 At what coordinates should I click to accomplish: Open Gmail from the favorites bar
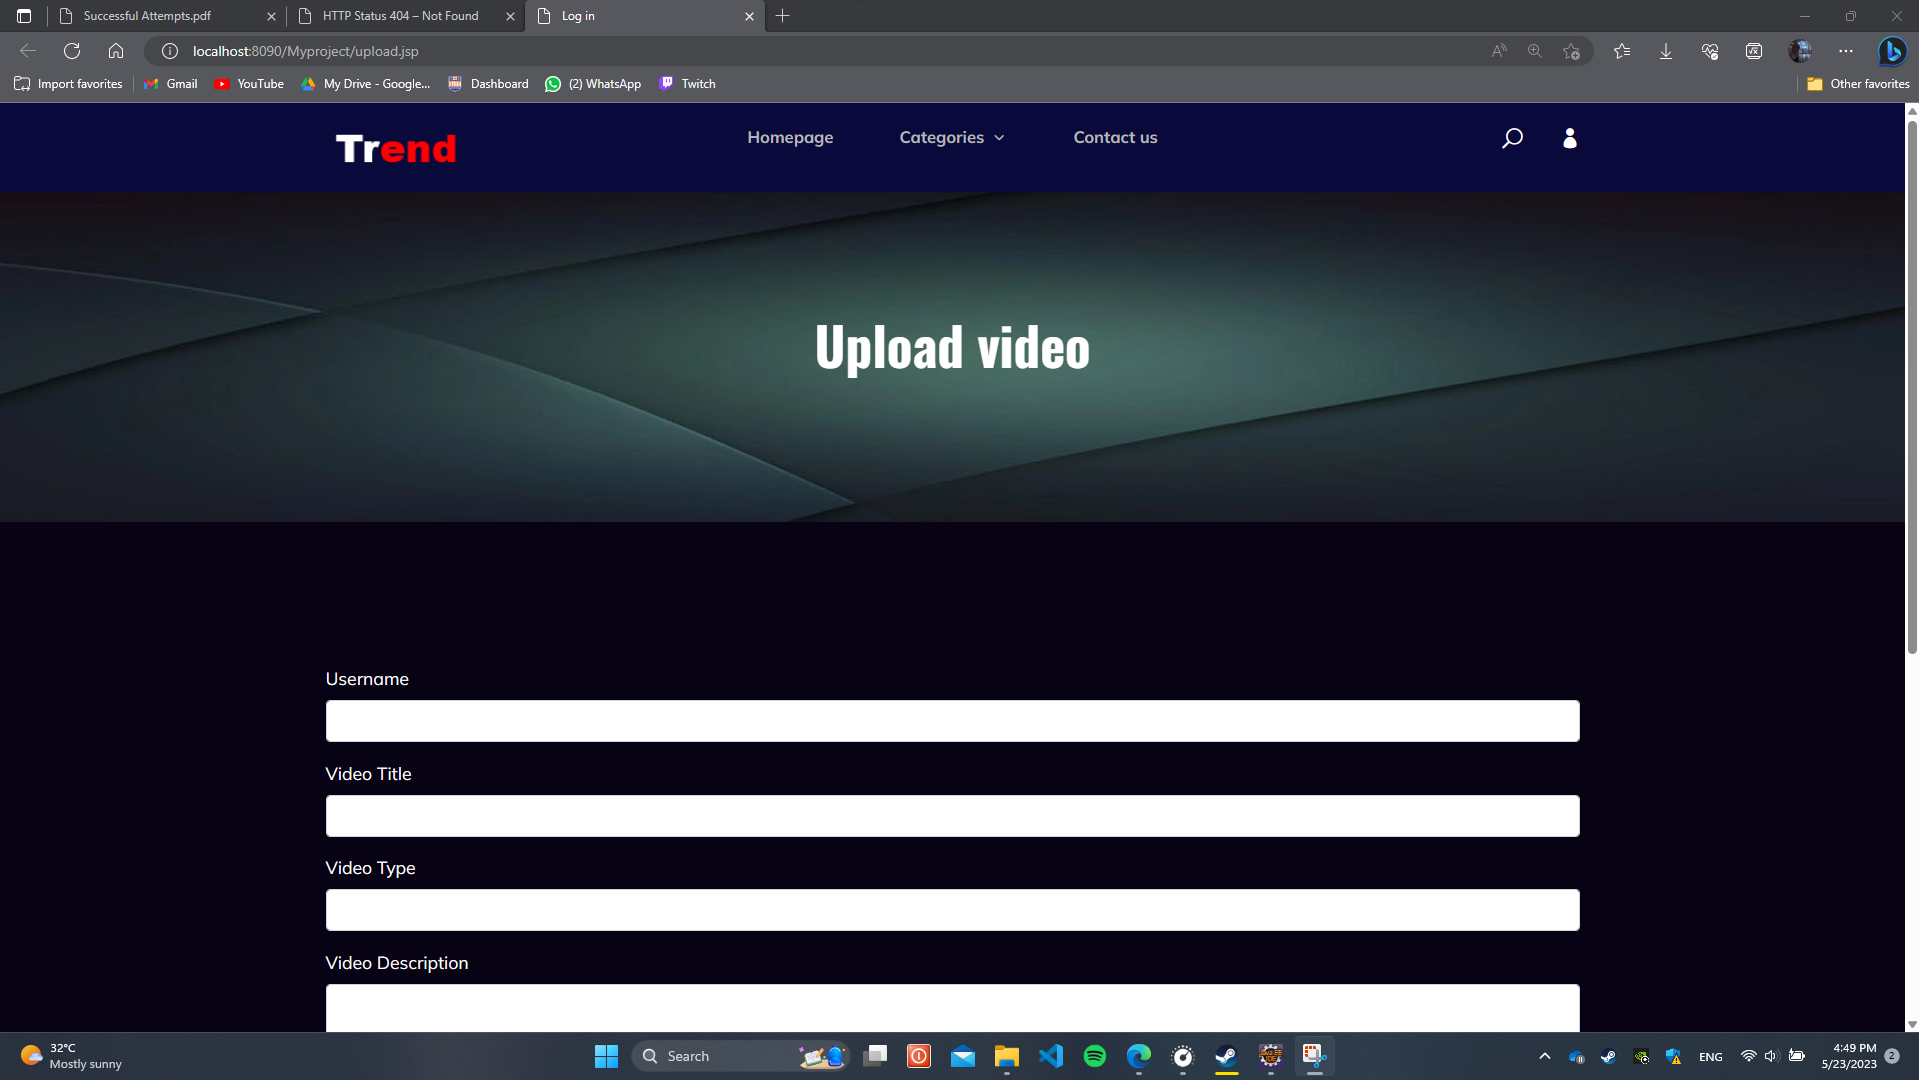pos(170,84)
